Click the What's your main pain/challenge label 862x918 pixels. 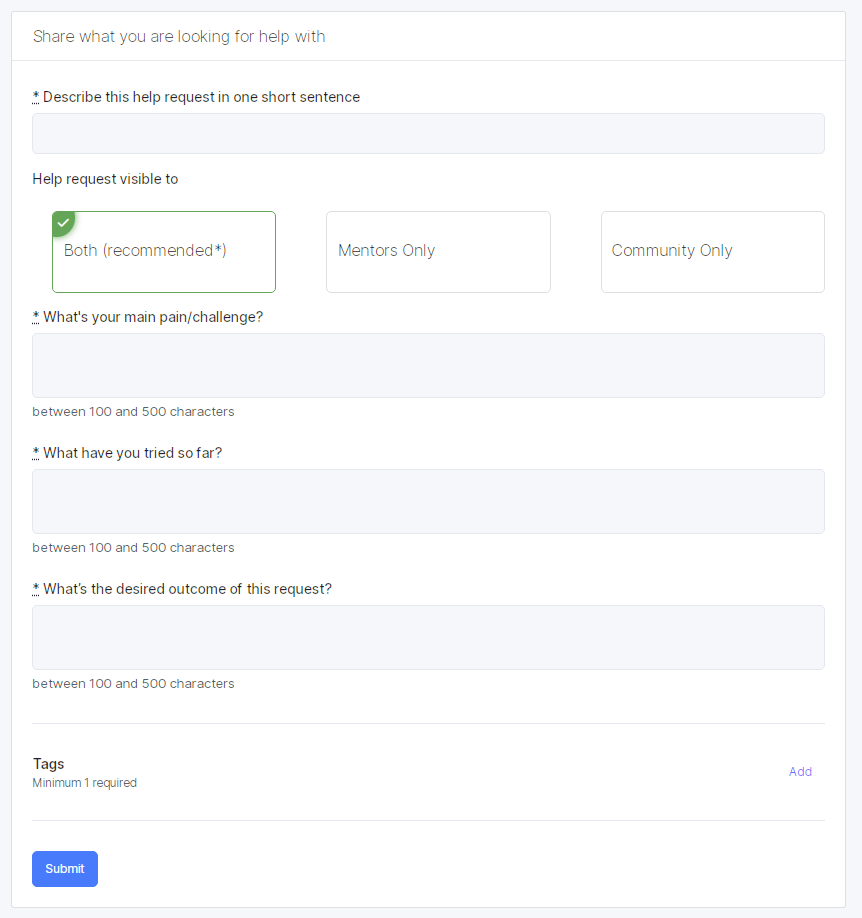point(153,317)
